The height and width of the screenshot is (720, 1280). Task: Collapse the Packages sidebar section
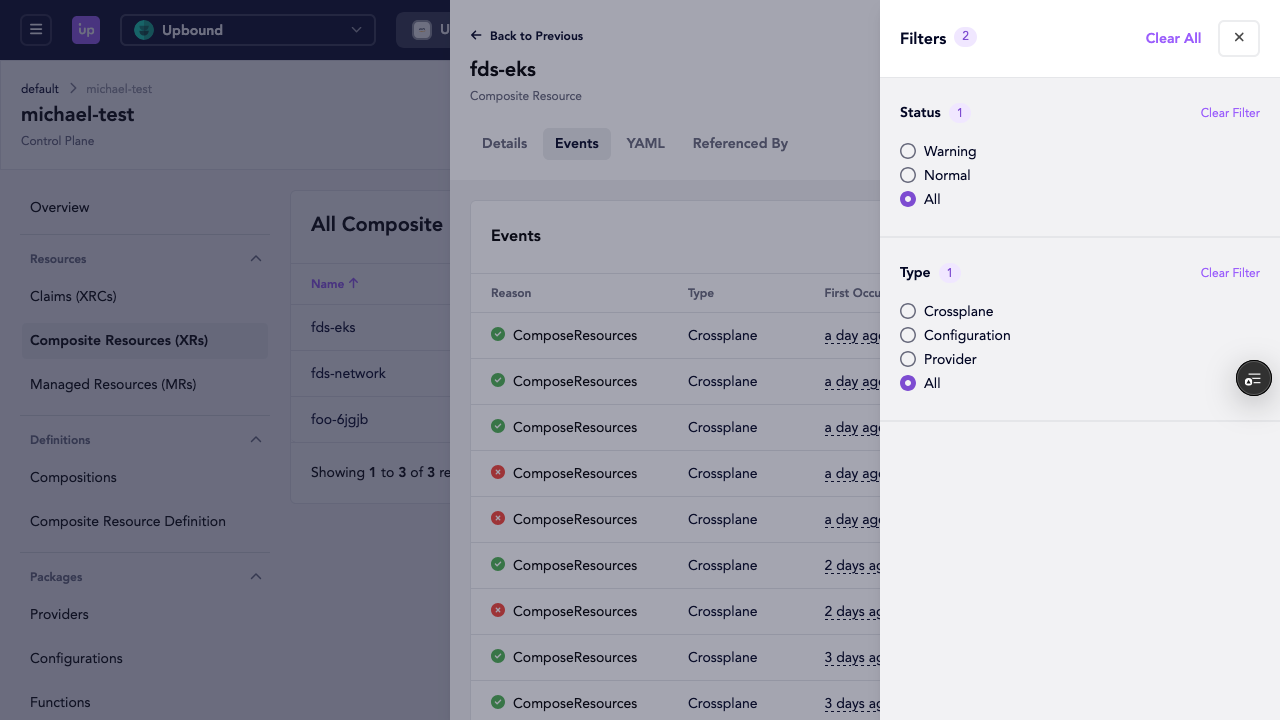pyautogui.click(x=256, y=577)
